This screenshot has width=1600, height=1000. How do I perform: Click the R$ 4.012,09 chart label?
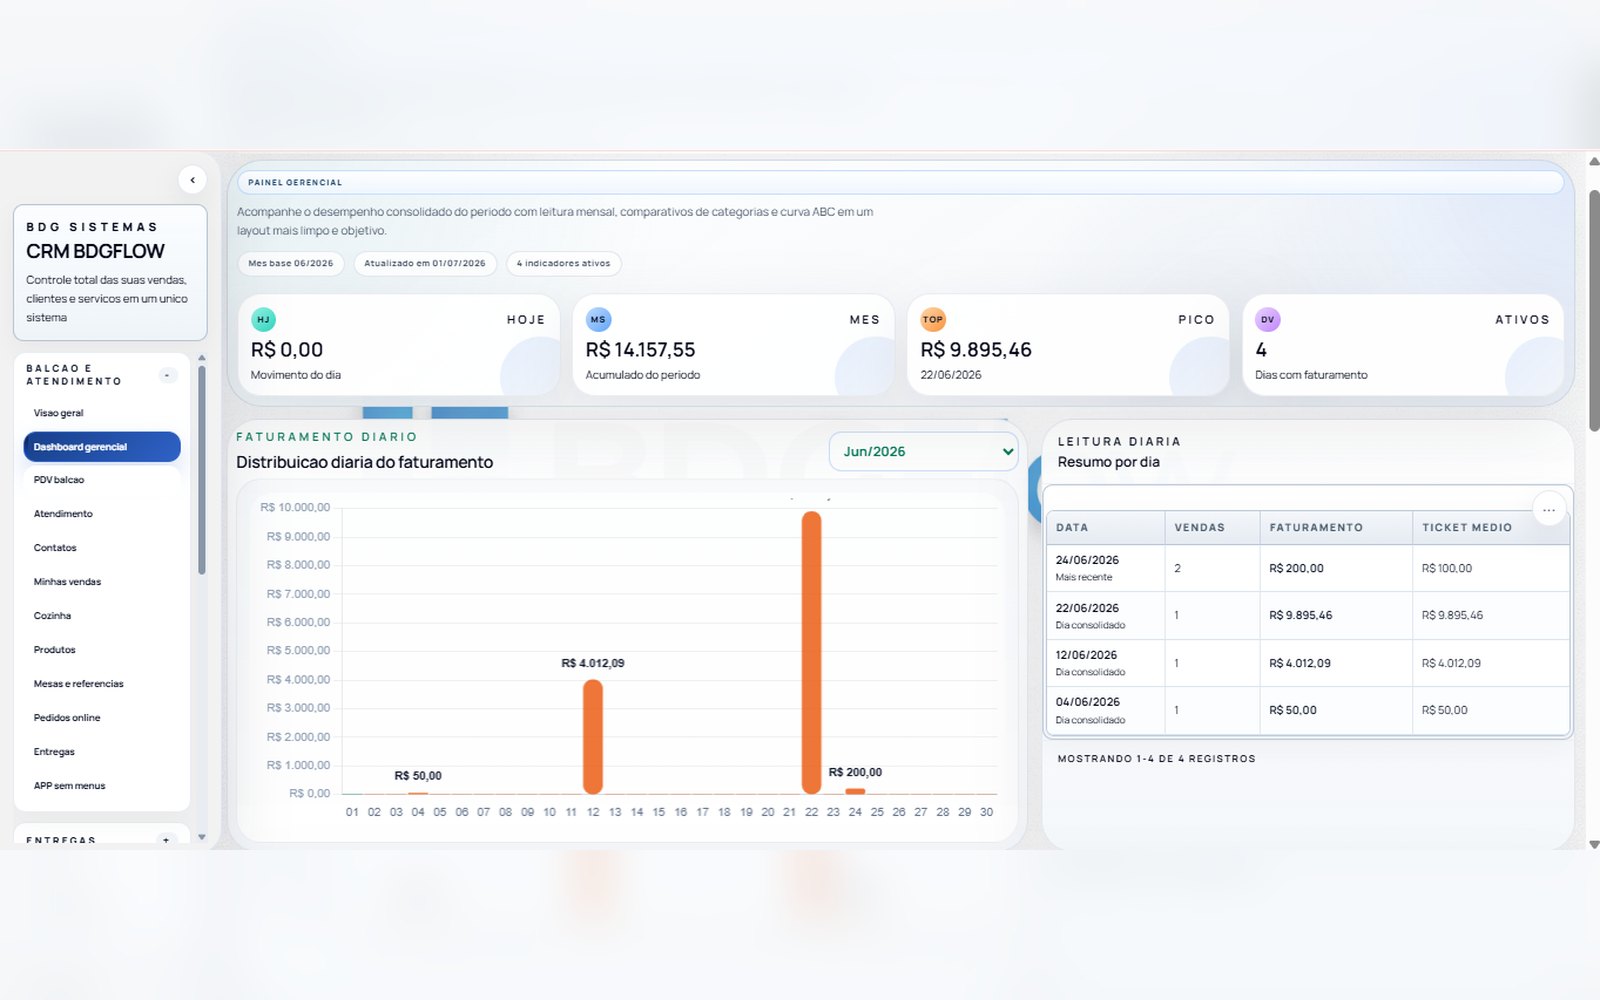click(x=593, y=663)
